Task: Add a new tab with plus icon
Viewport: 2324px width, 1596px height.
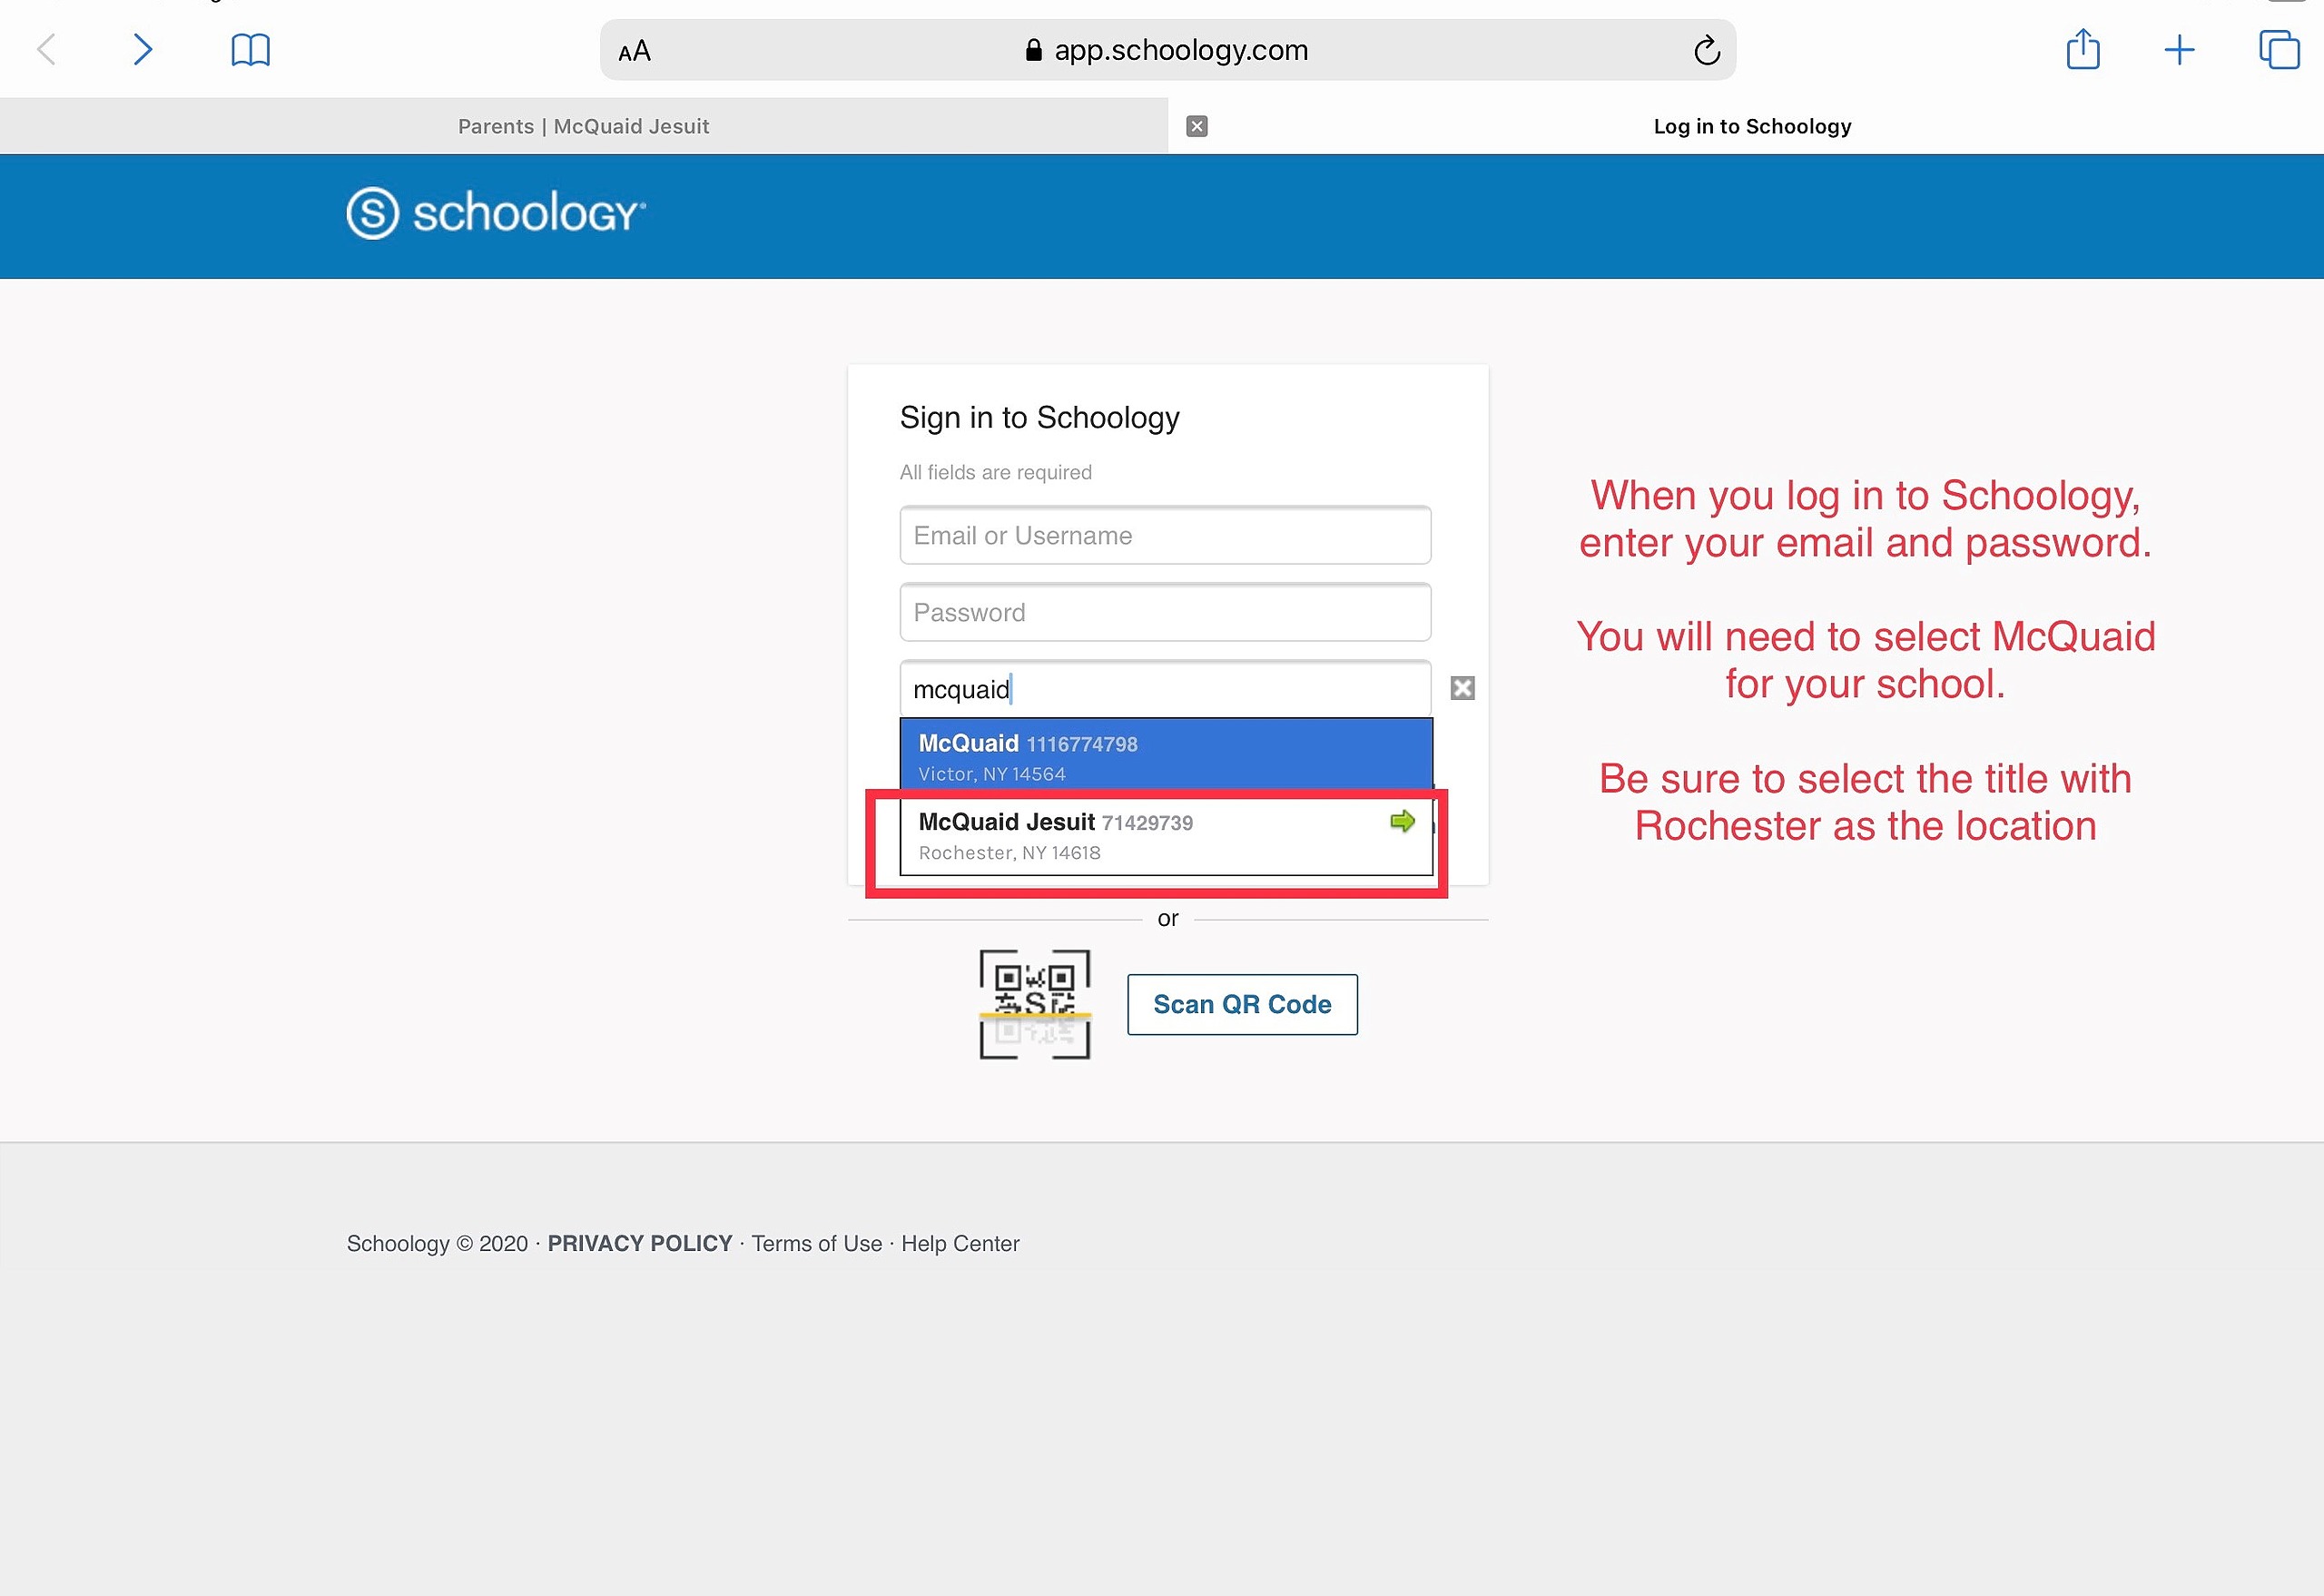Action: click(2179, 50)
